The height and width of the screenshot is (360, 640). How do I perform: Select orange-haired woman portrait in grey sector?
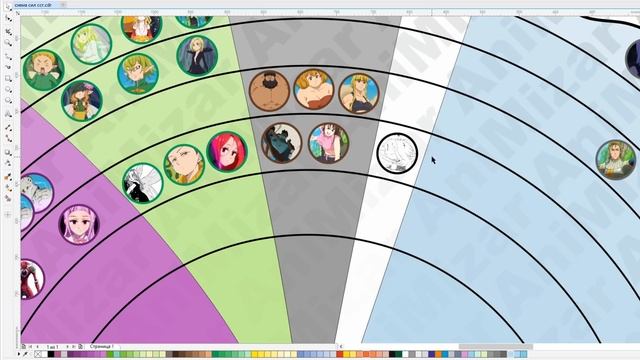click(x=314, y=89)
